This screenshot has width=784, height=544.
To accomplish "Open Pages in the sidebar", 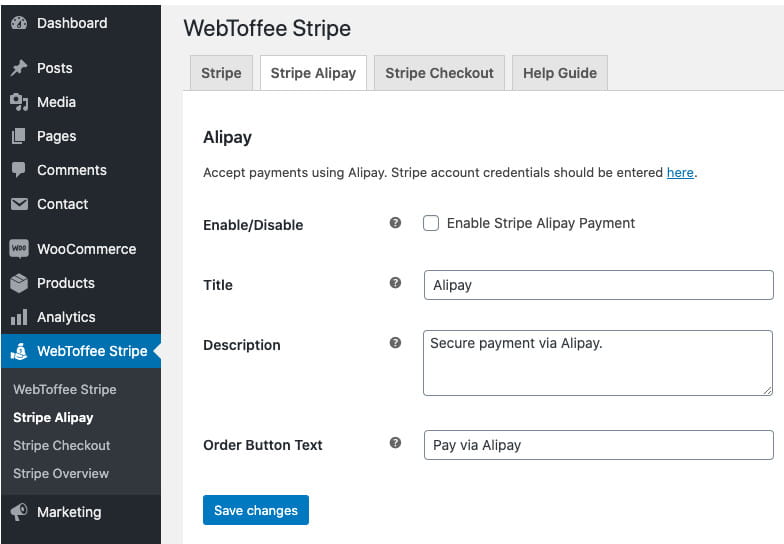I will [81, 136].
